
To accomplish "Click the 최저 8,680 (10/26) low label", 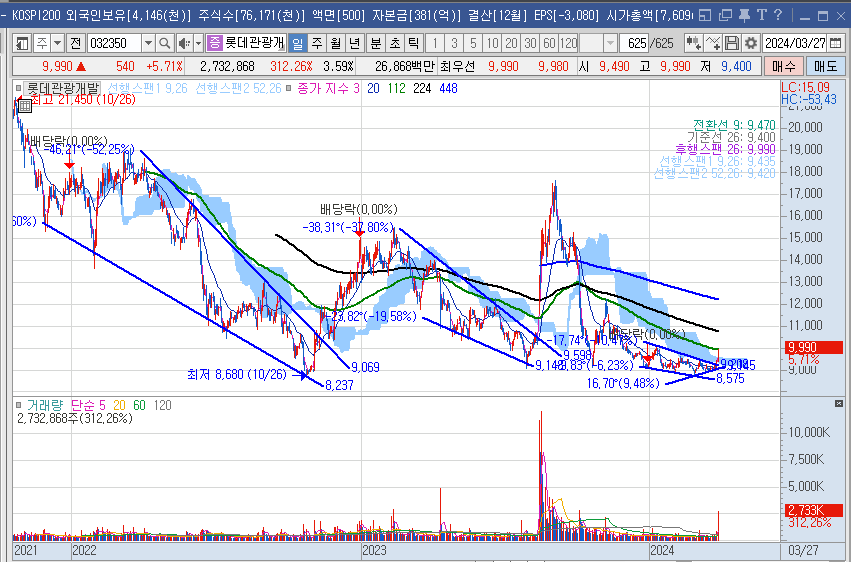I will [237, 374].
